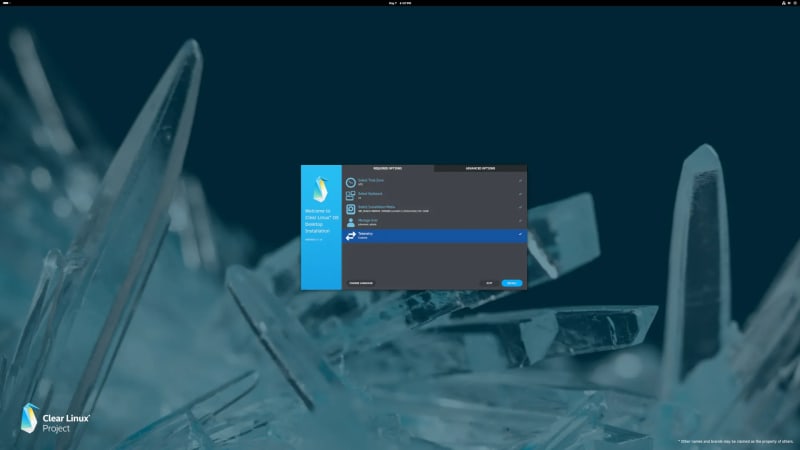Click the checkmark on Select Time Zone row
The image size is (800, 450).
pos(520,182)
